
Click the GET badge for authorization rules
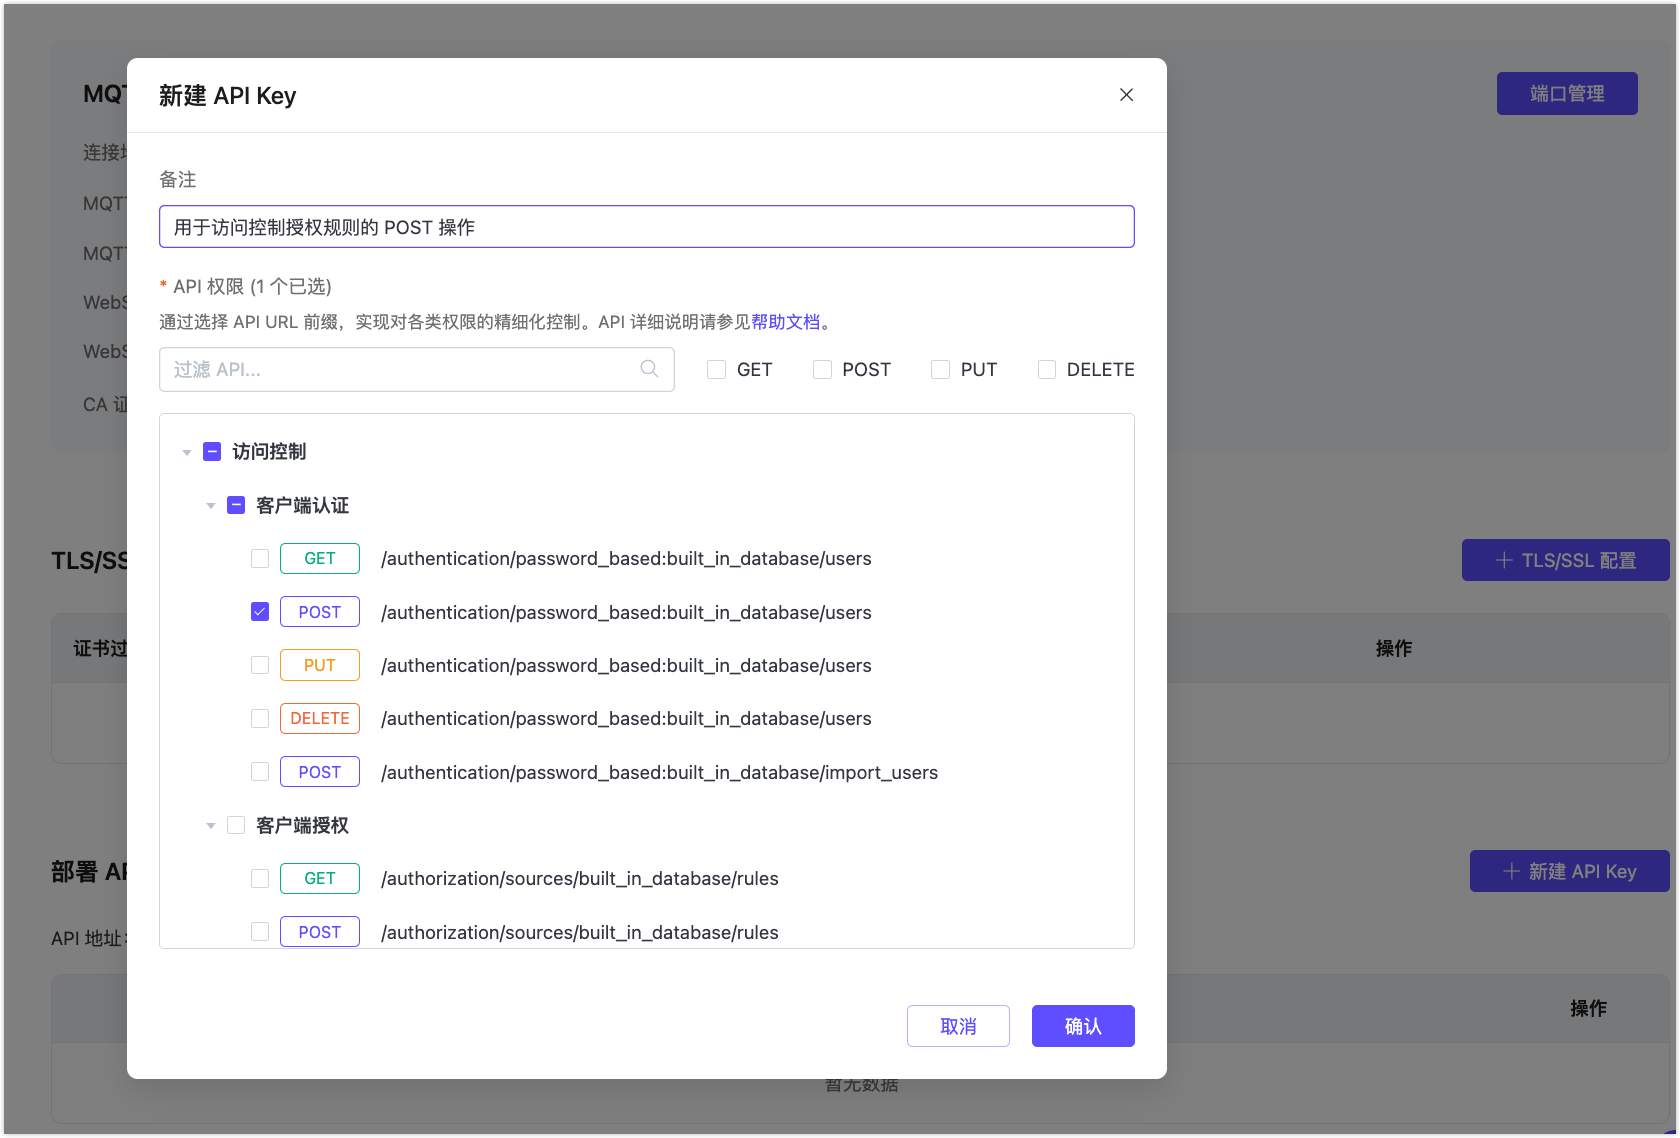pyautogui.click(x=319, y=878)
